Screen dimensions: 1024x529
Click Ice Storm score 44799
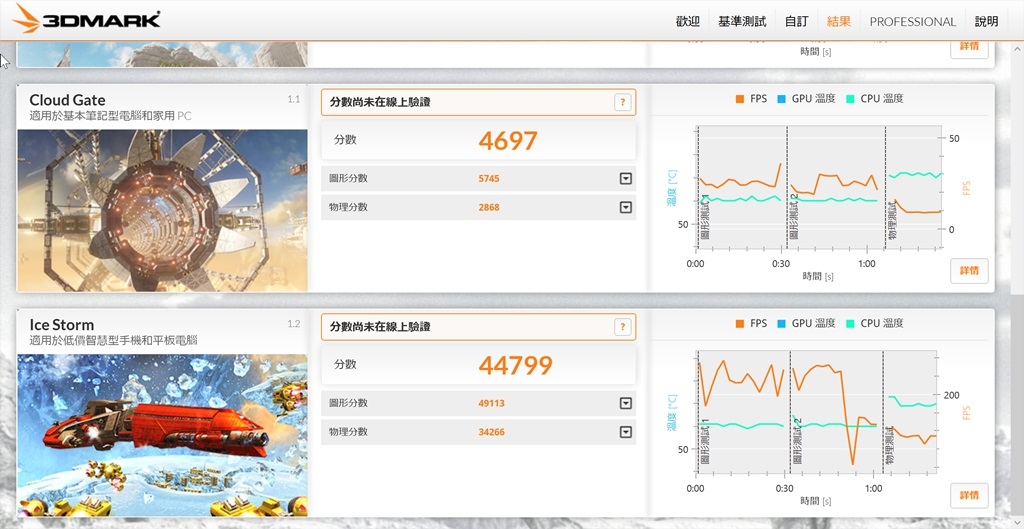pyautogui.click(x=515, y=365)
